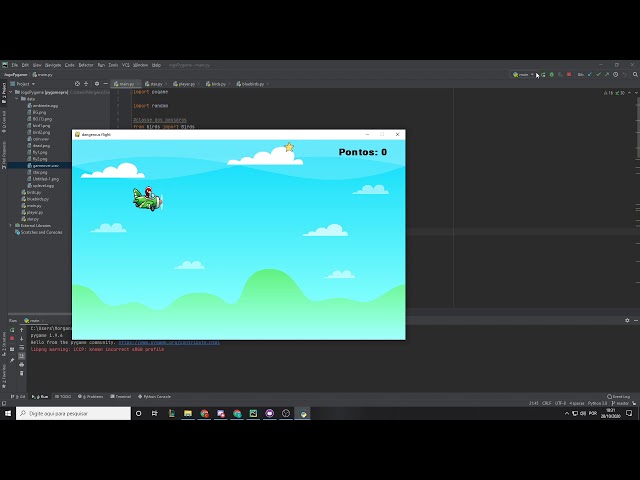Viewport: 640px width, 480px height.
Task: Click the Pin Tab icon in Run panel
Action: tap(12, 360)
